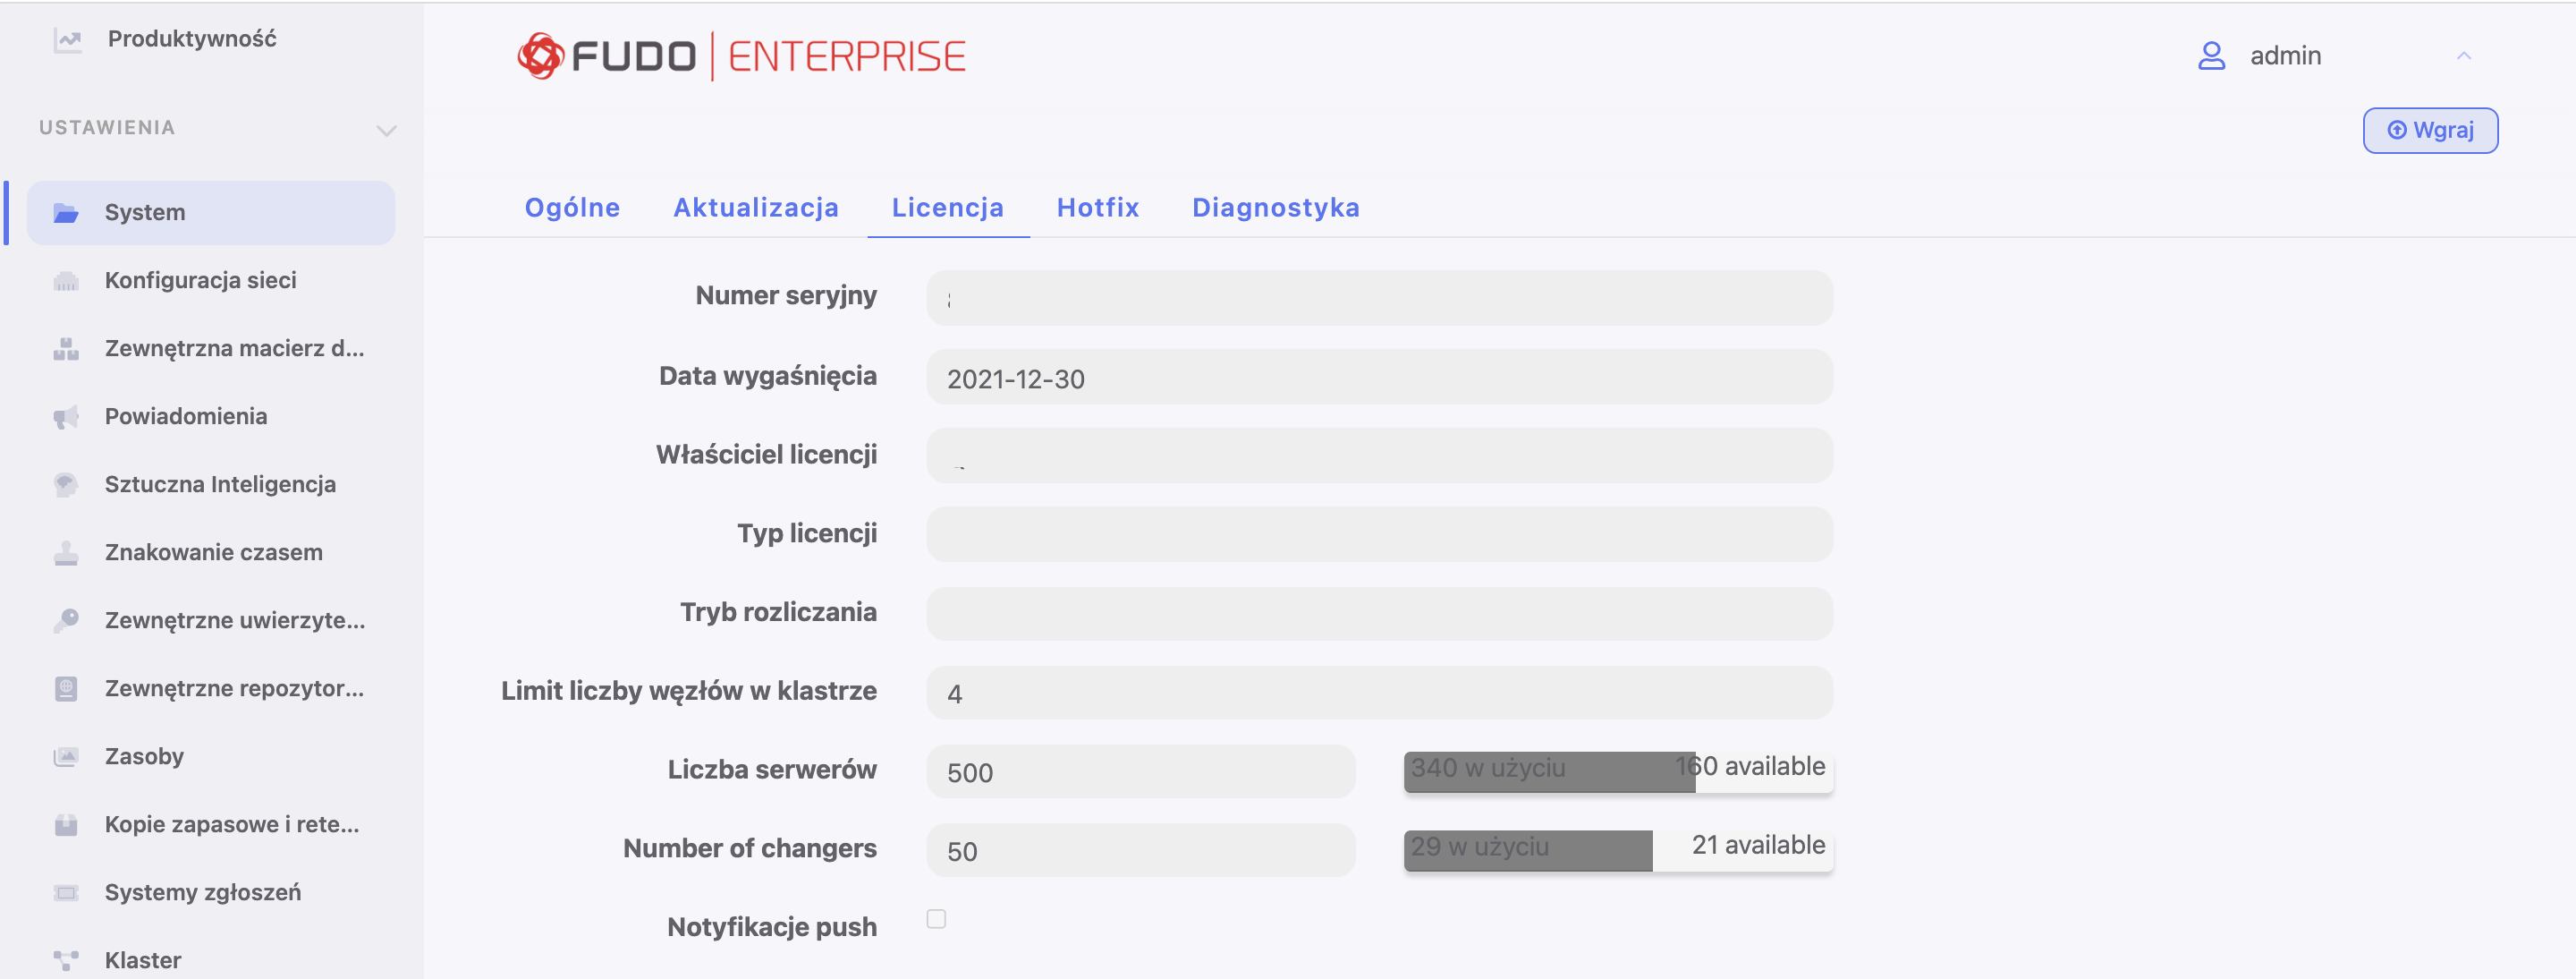Click the Data wygaśnięcia date field
Viewport: 2576px width, 979px height.
click(1378, 378)
